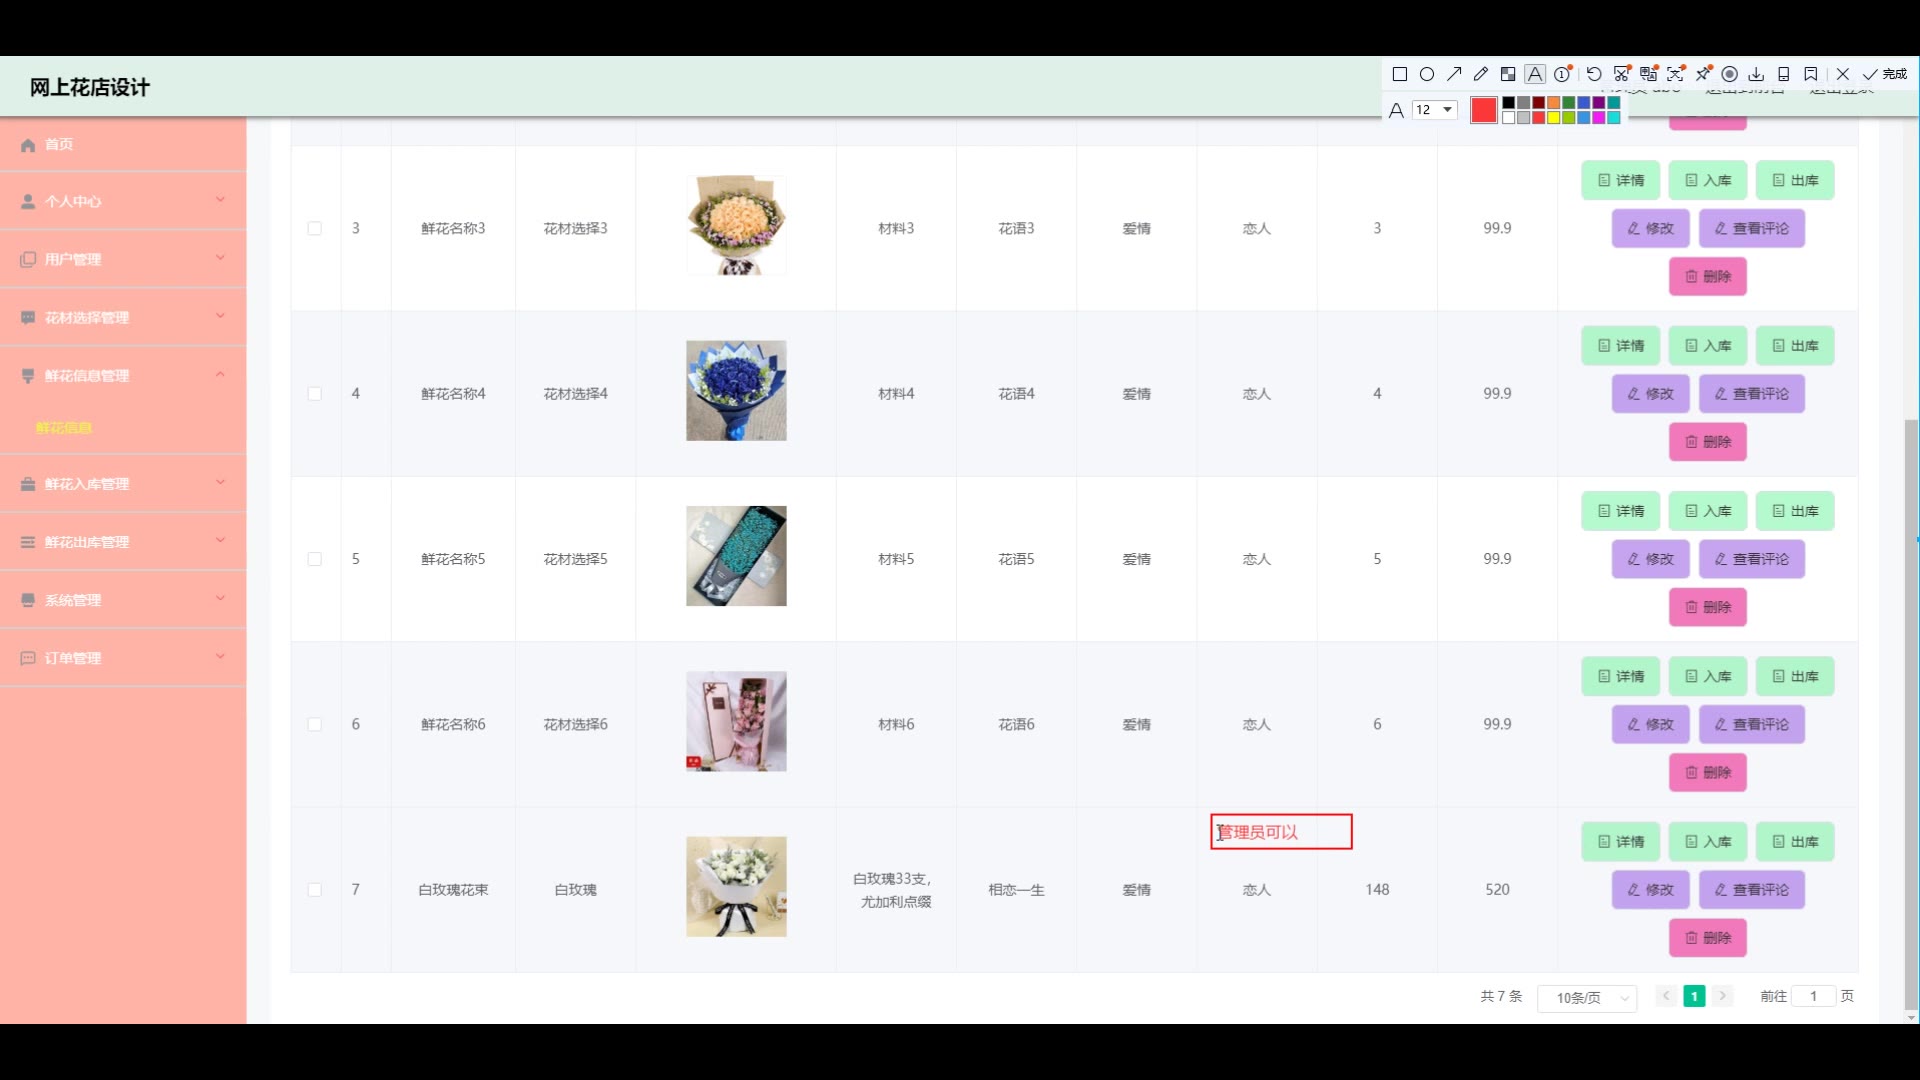Viewport: 1920px width, 1080px height.
Task: Click the scissors capture icon
Action: pyautogui.click(x=1622, y=74)
